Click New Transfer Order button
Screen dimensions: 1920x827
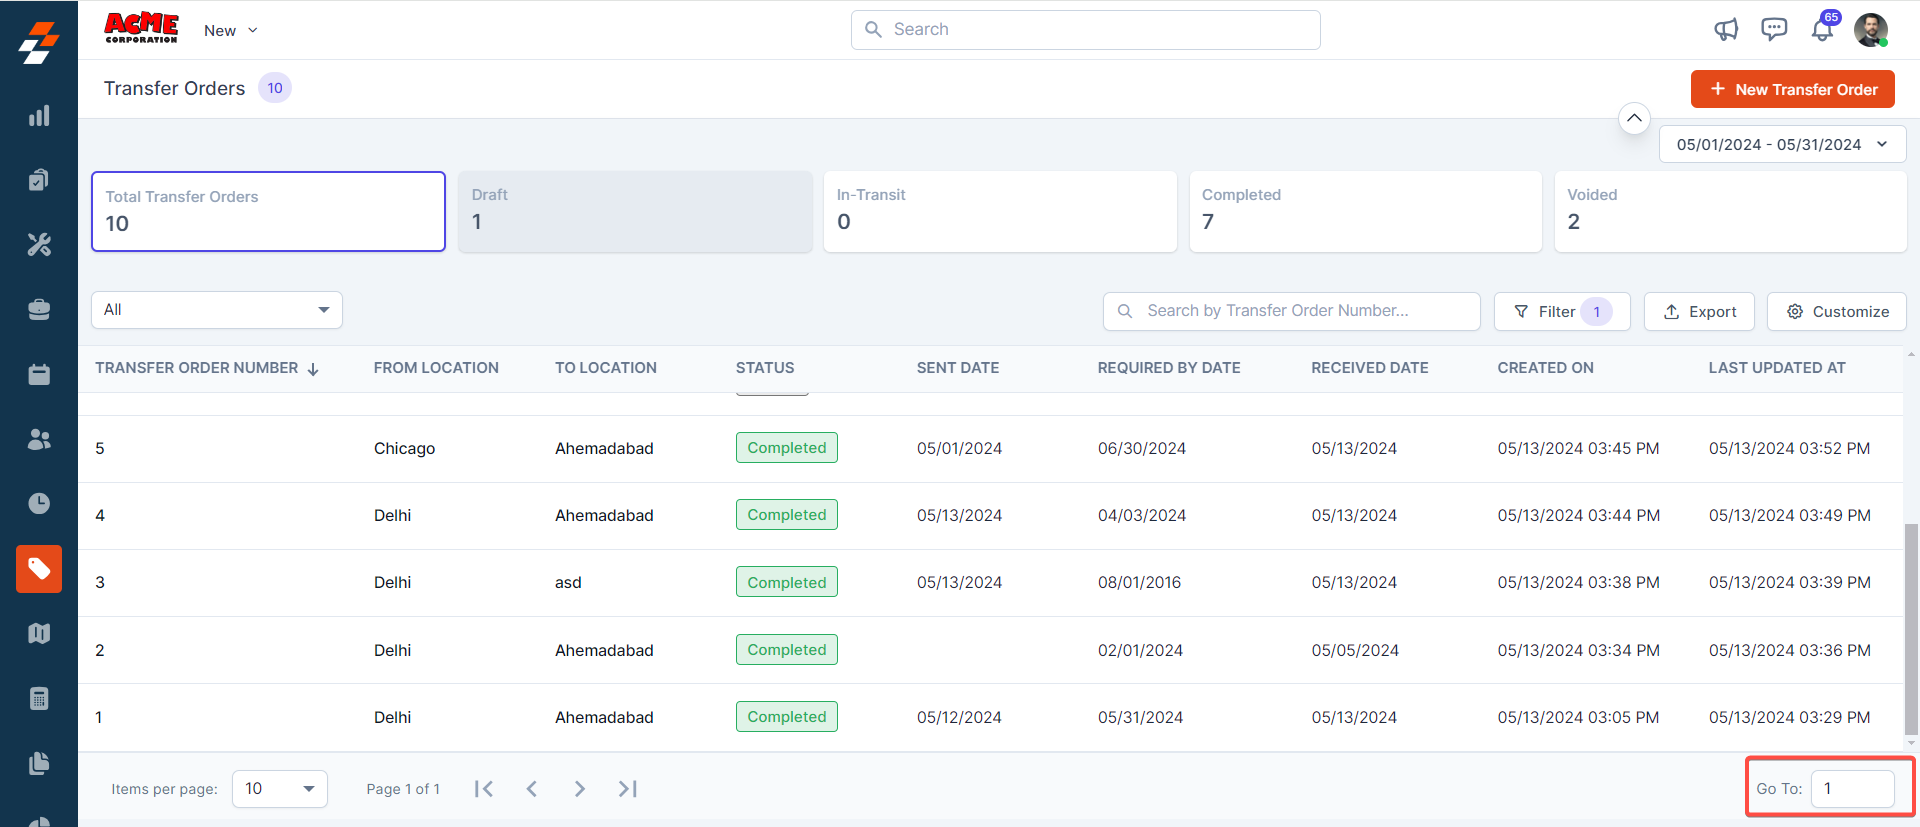1792,89
